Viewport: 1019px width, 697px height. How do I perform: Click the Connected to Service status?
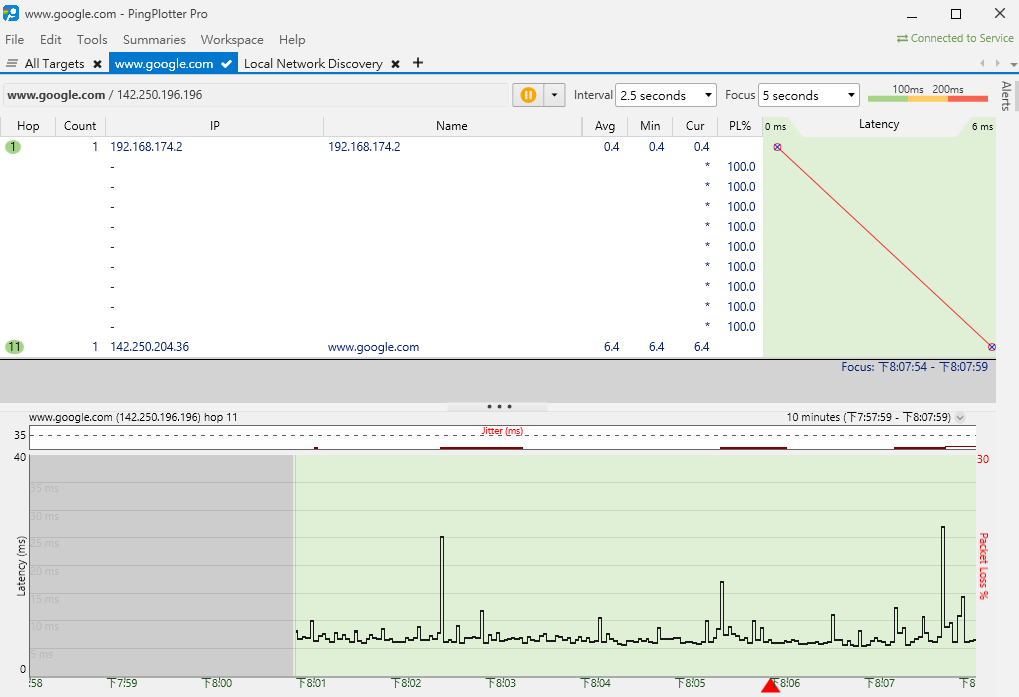(955, 38)
